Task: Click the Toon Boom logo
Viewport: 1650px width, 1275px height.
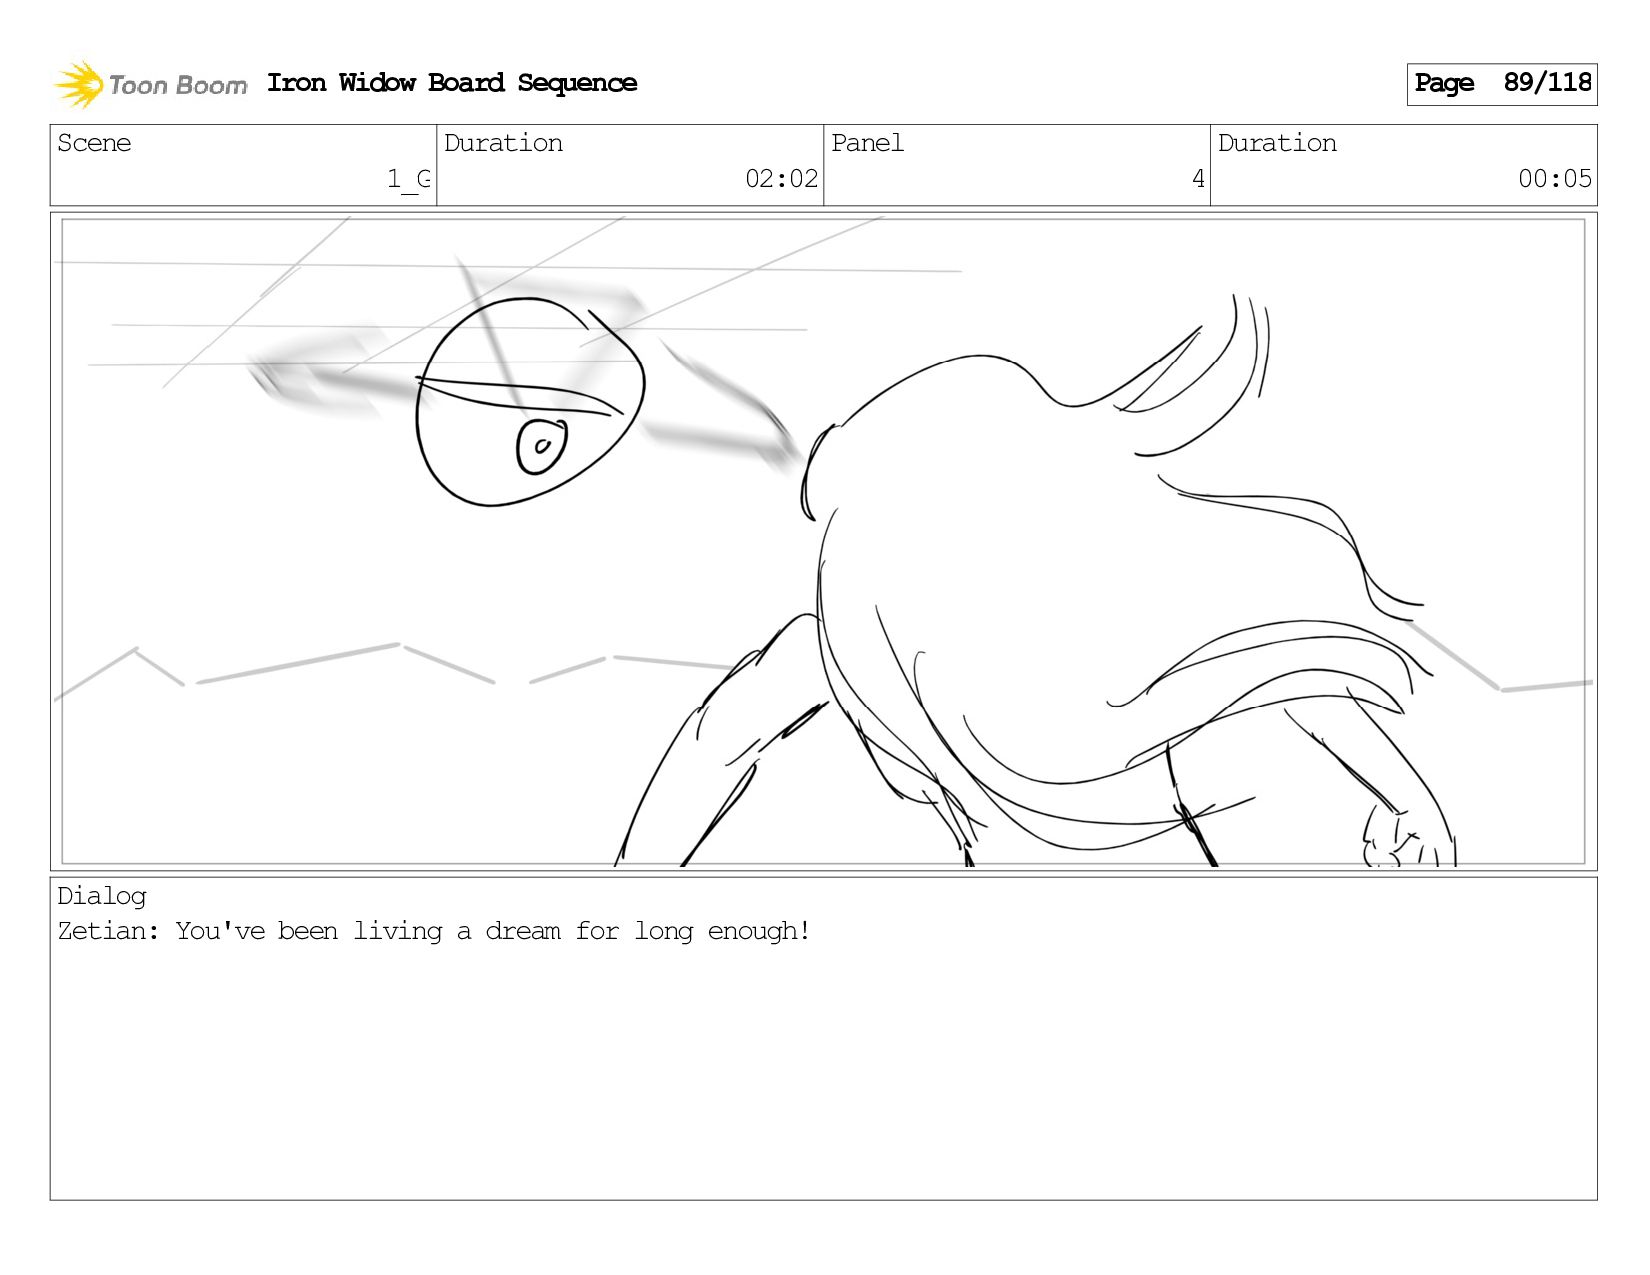Action: [150, 84]
